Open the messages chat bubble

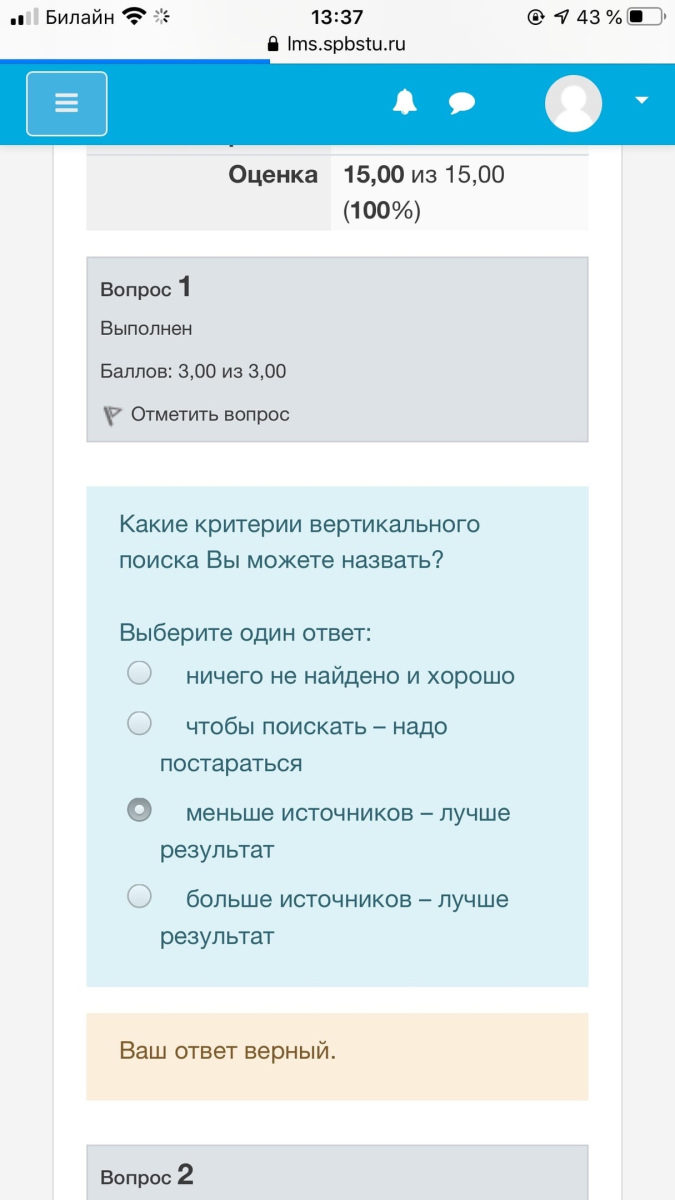pyautogui.click(x=461, y=104)
